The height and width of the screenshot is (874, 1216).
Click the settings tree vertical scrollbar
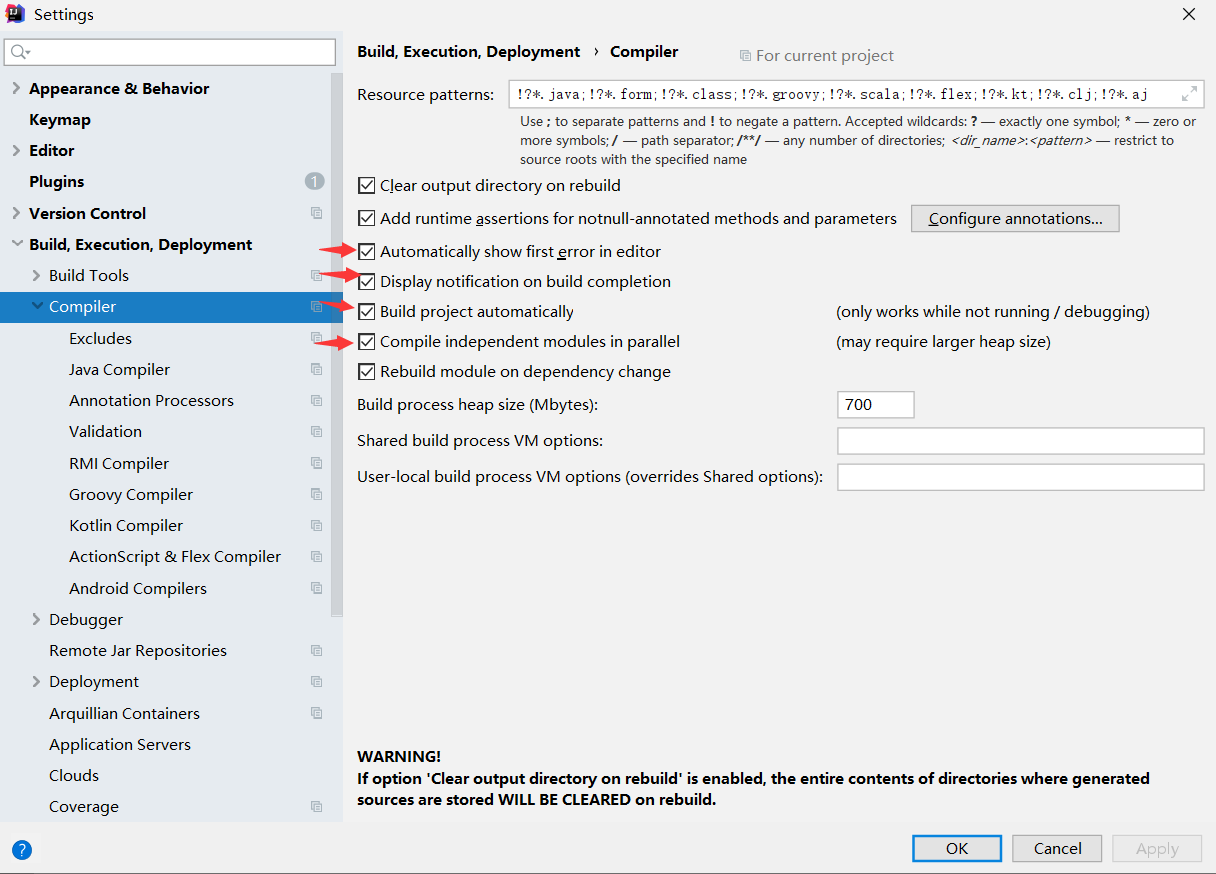[337, 345]
